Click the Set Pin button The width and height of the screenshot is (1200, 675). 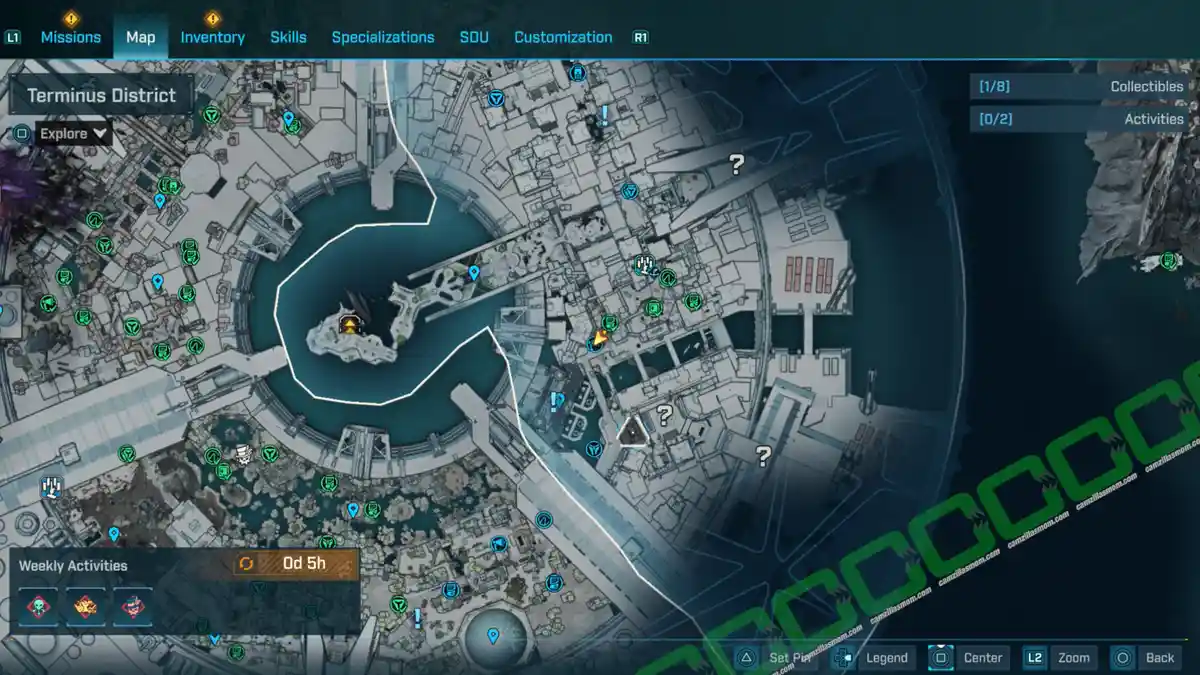pos(776,657)
